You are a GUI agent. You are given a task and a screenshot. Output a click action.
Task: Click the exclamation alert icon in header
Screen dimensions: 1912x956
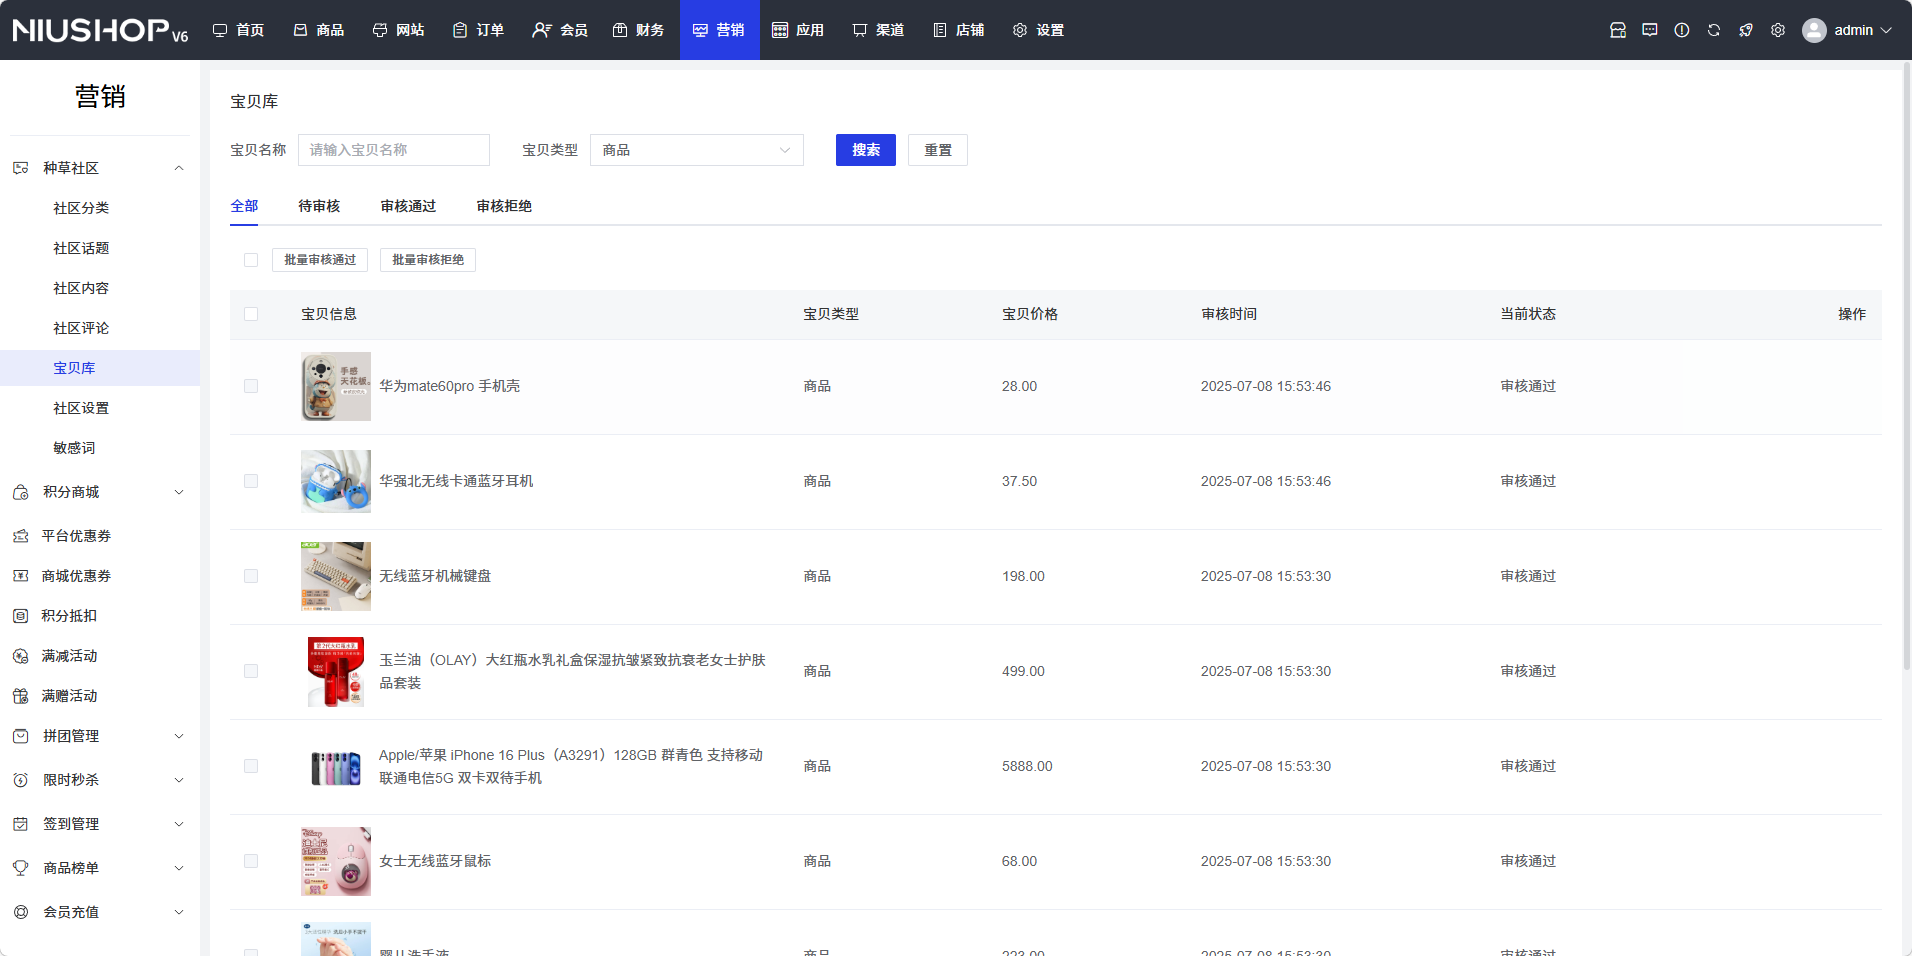(x=1682, y=30)
